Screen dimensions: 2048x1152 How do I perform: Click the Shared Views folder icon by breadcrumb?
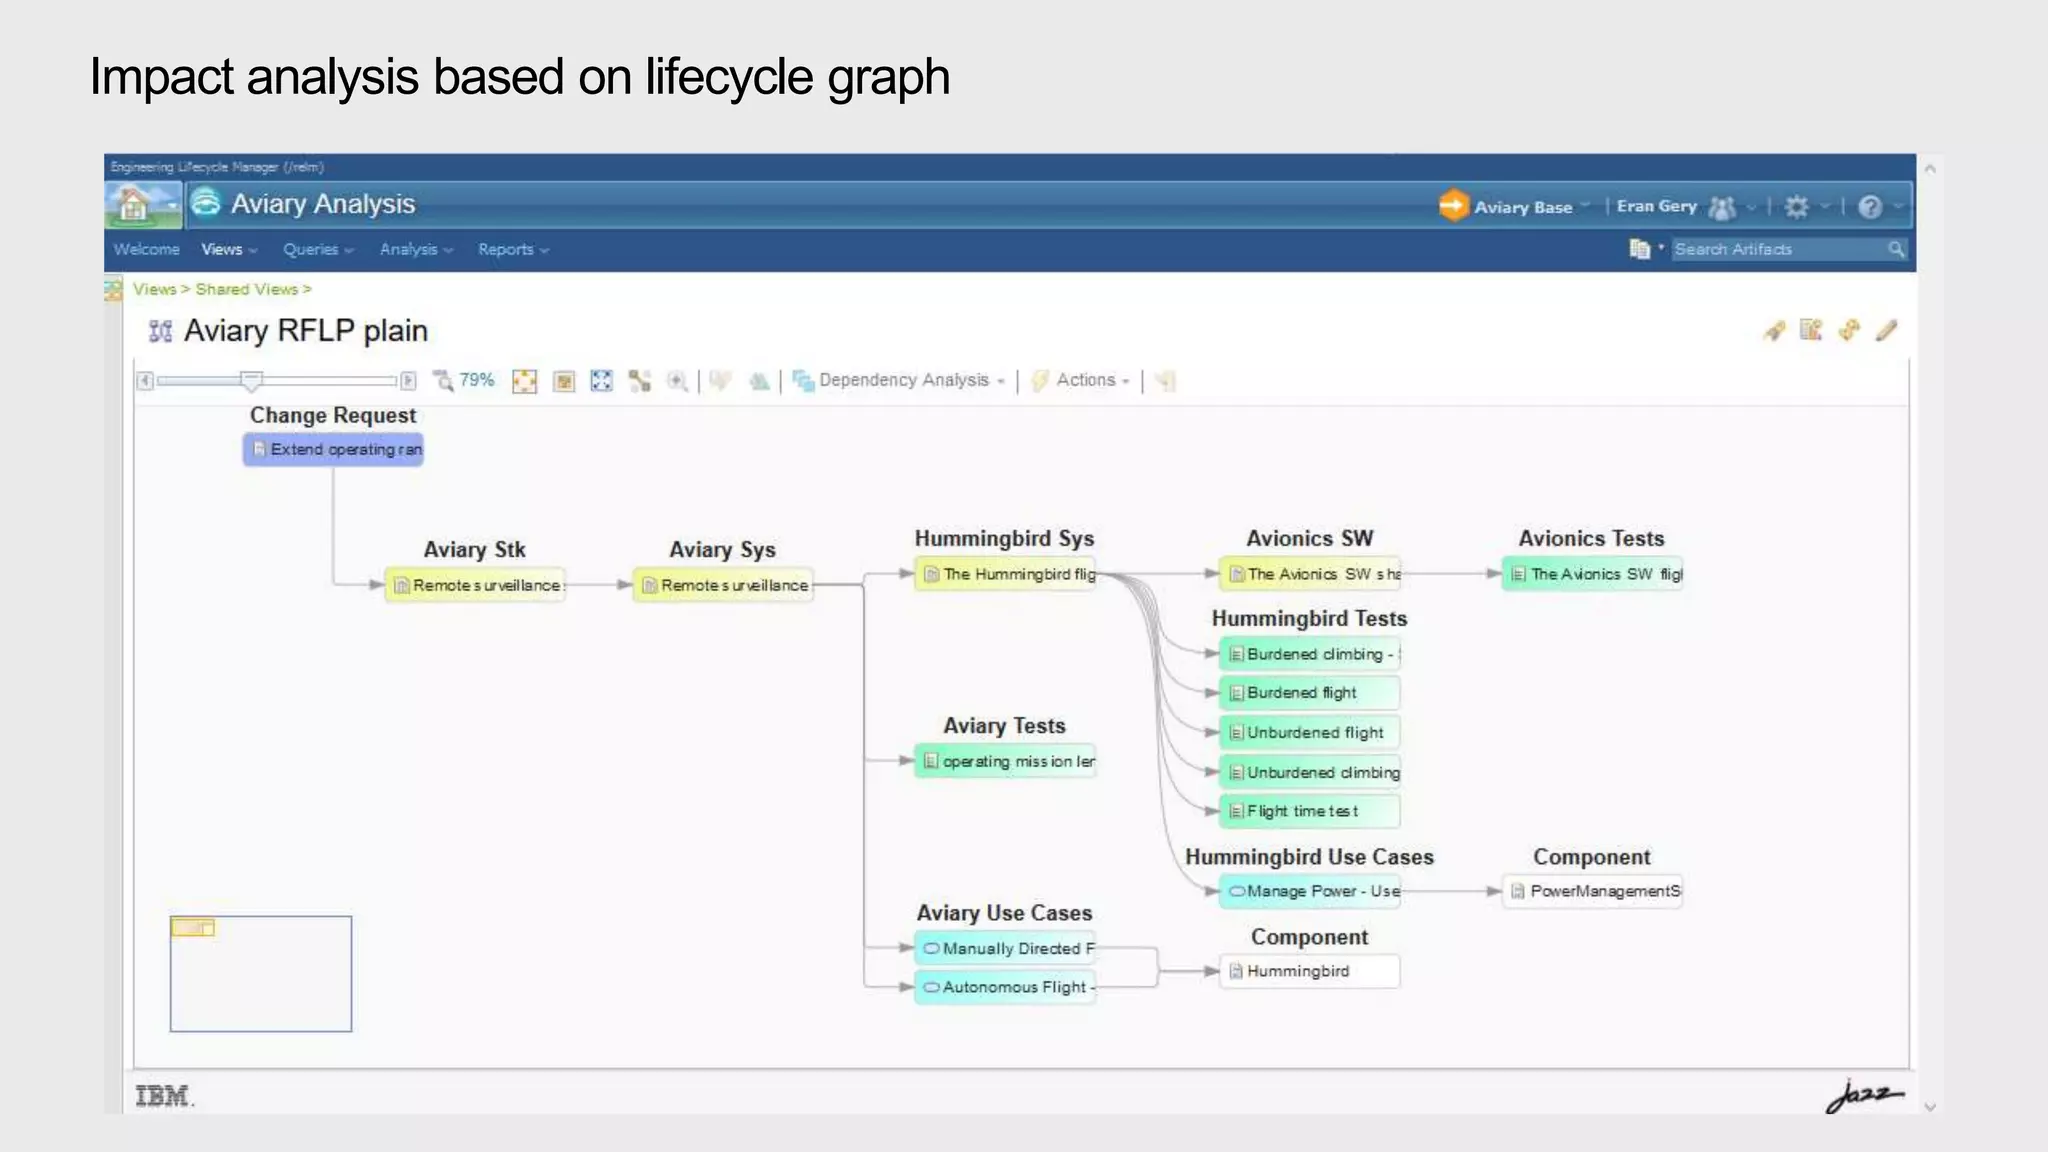click(x=113, y=290)
